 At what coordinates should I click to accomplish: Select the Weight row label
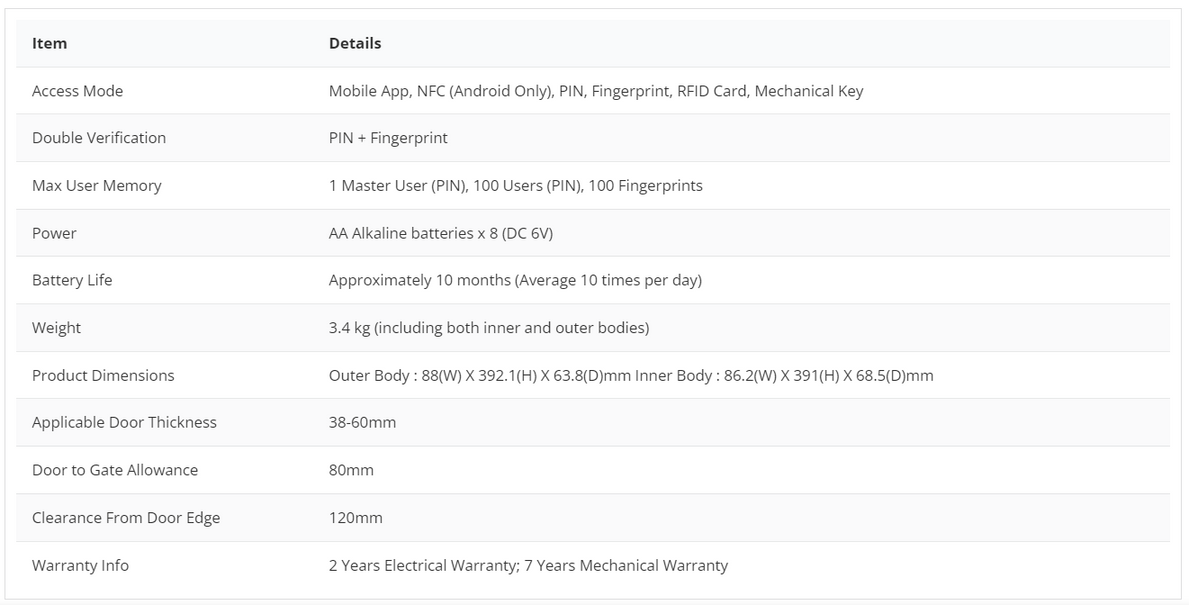56,328
